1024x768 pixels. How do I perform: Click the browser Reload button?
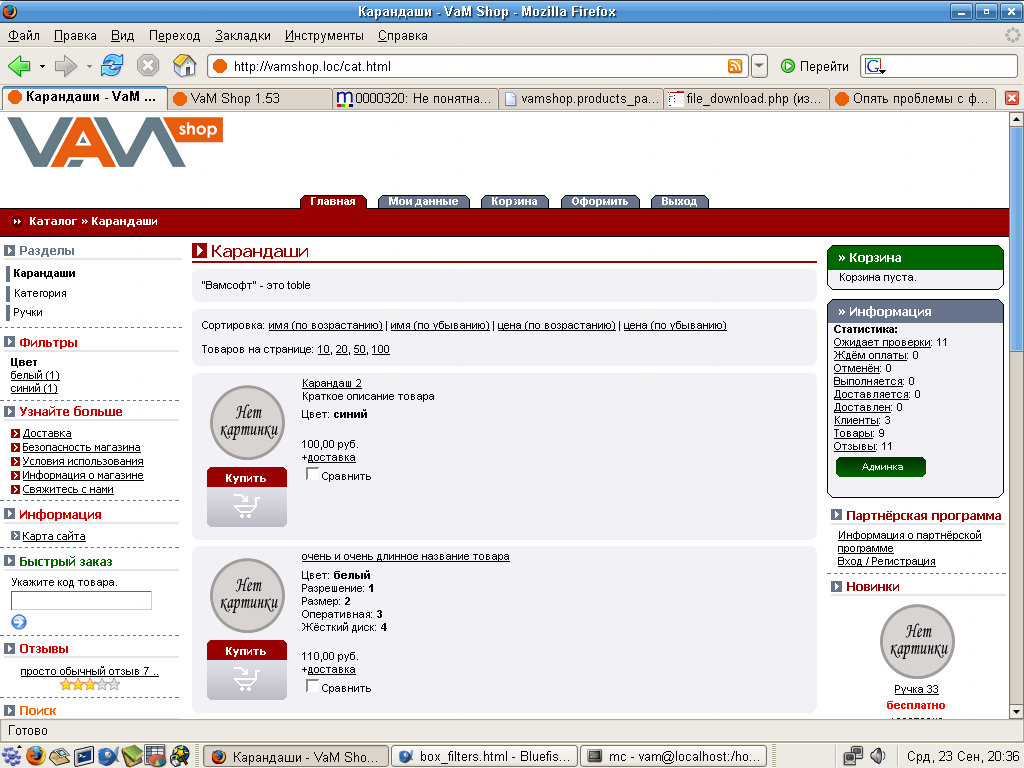click(112, 66)
